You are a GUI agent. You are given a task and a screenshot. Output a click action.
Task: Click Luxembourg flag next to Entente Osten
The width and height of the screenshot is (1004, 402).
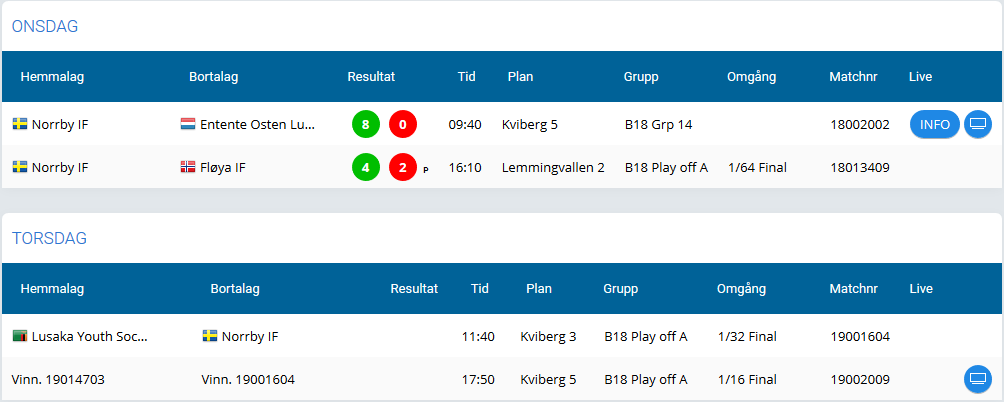[x=188, y=124]
